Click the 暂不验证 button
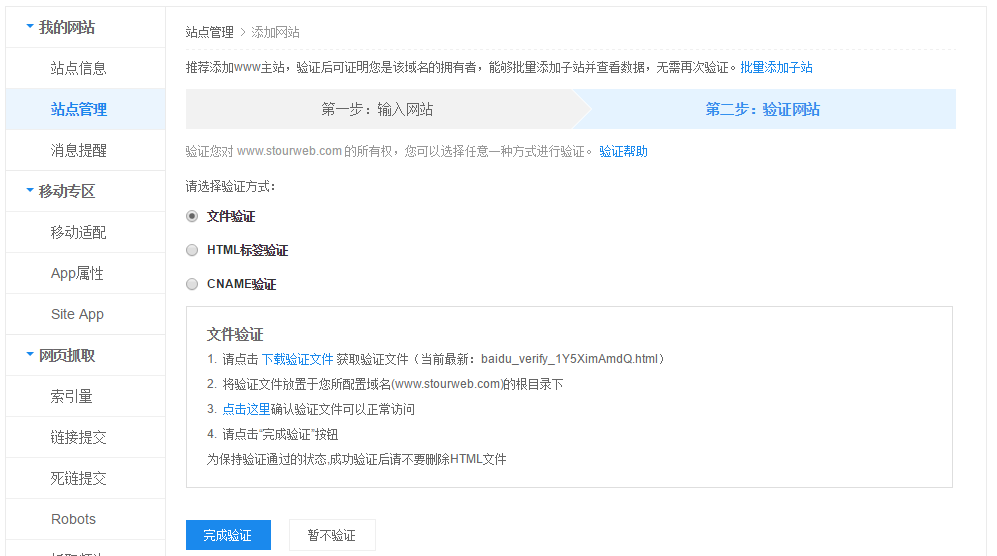Viewport: 997px width, 556px height. point(331,535)
